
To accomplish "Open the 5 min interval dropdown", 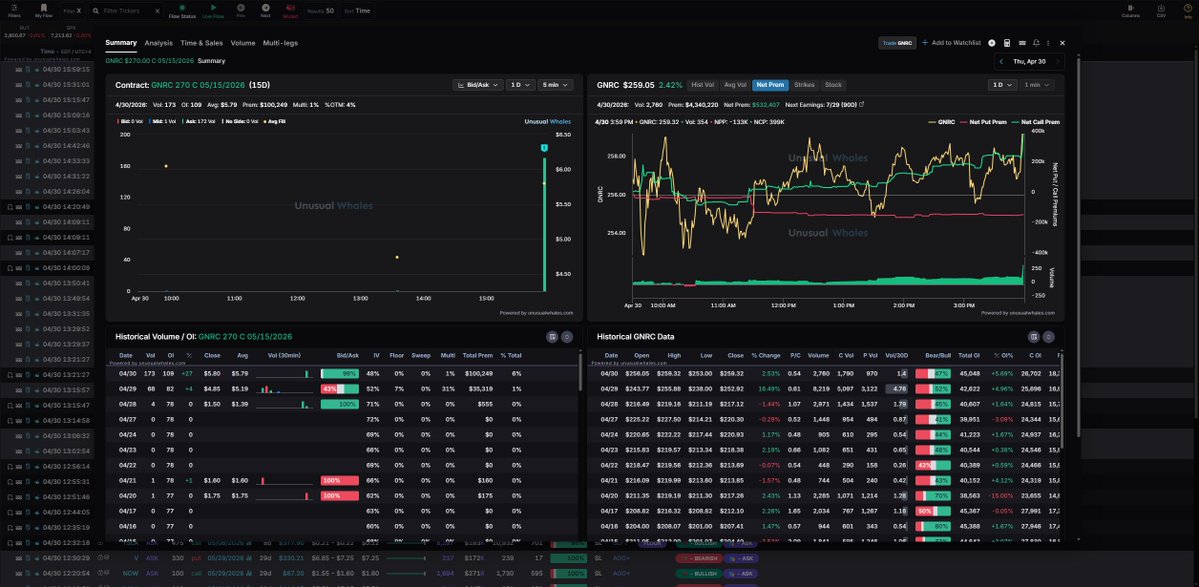I will pos(555,85).
